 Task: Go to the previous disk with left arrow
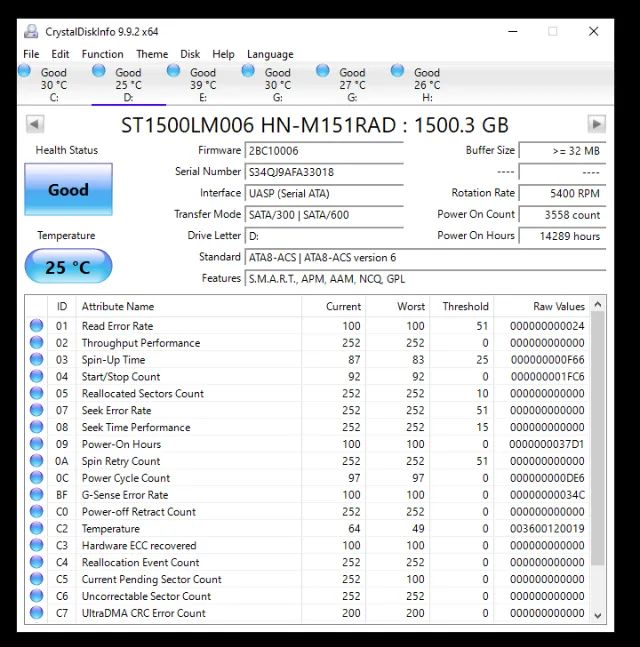coord(35,124)
